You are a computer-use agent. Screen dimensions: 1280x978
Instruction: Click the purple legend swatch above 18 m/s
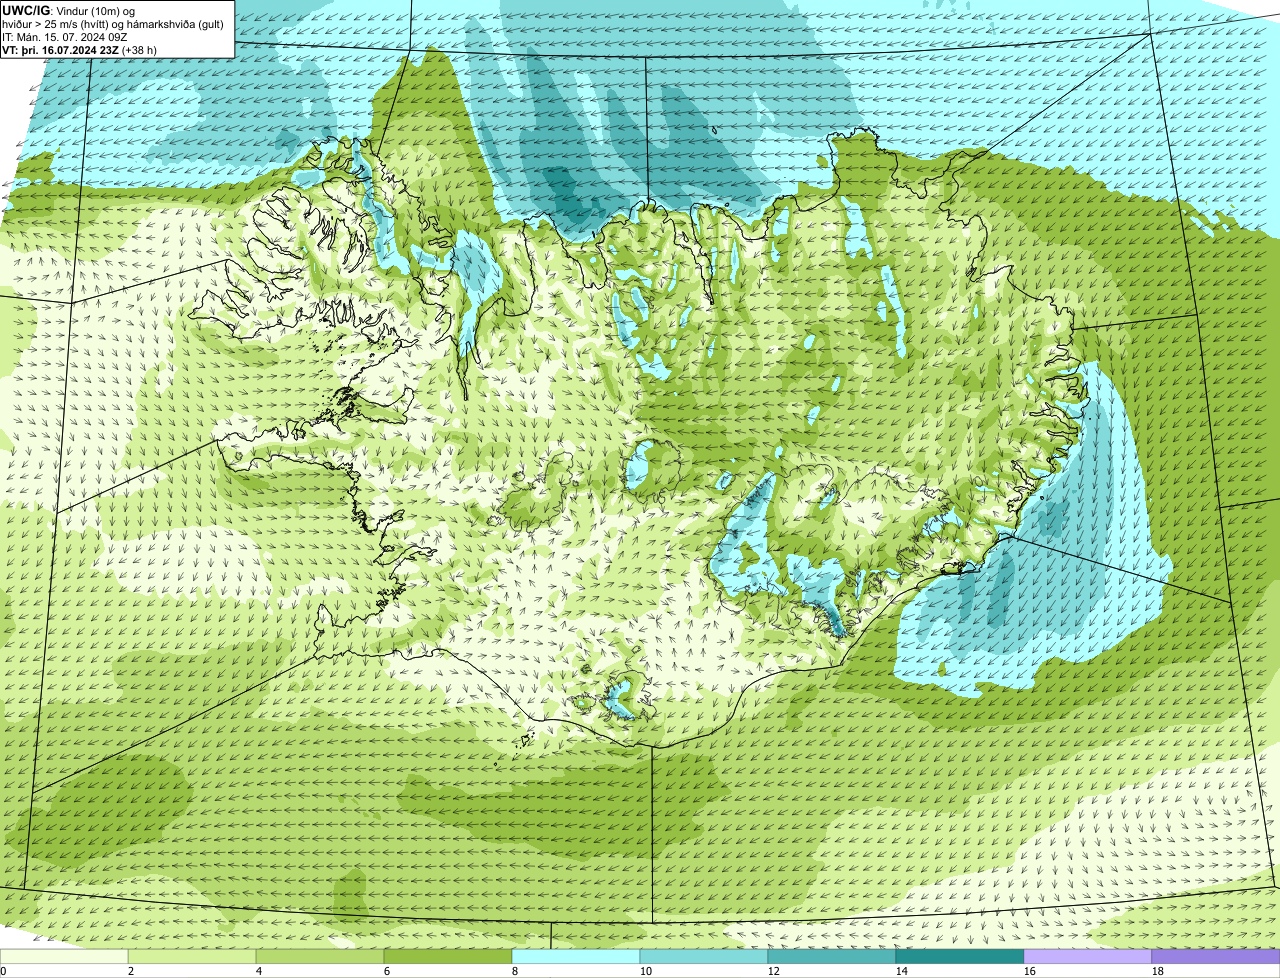point(1216,956)
